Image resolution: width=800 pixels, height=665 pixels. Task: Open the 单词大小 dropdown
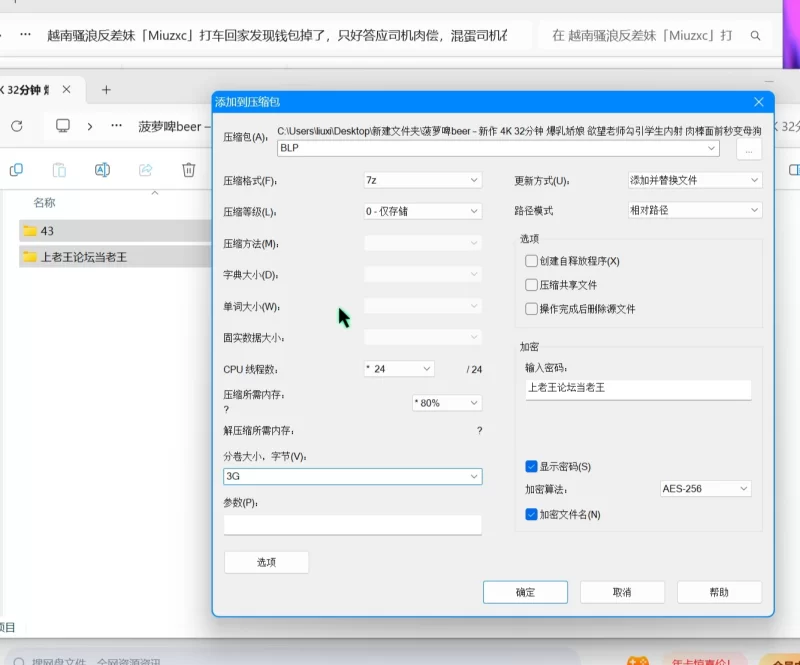coord(422,306)
